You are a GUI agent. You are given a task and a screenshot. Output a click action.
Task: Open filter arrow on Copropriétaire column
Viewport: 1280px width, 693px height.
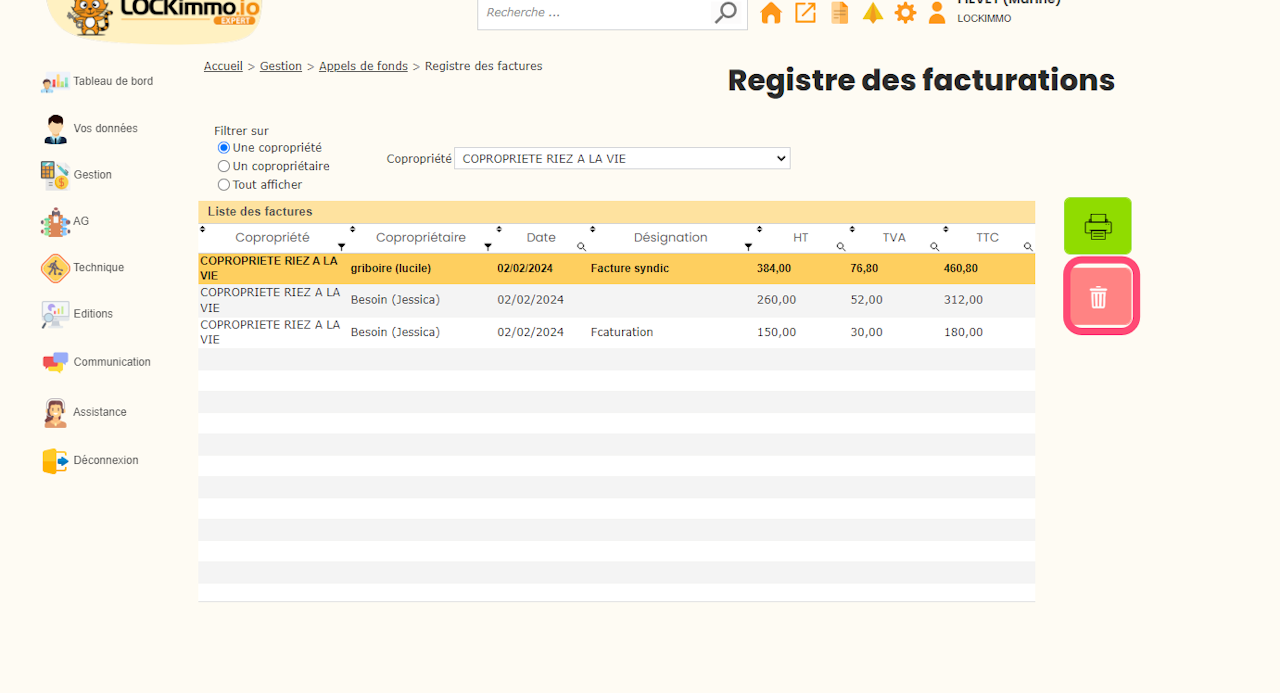[488, 246]
